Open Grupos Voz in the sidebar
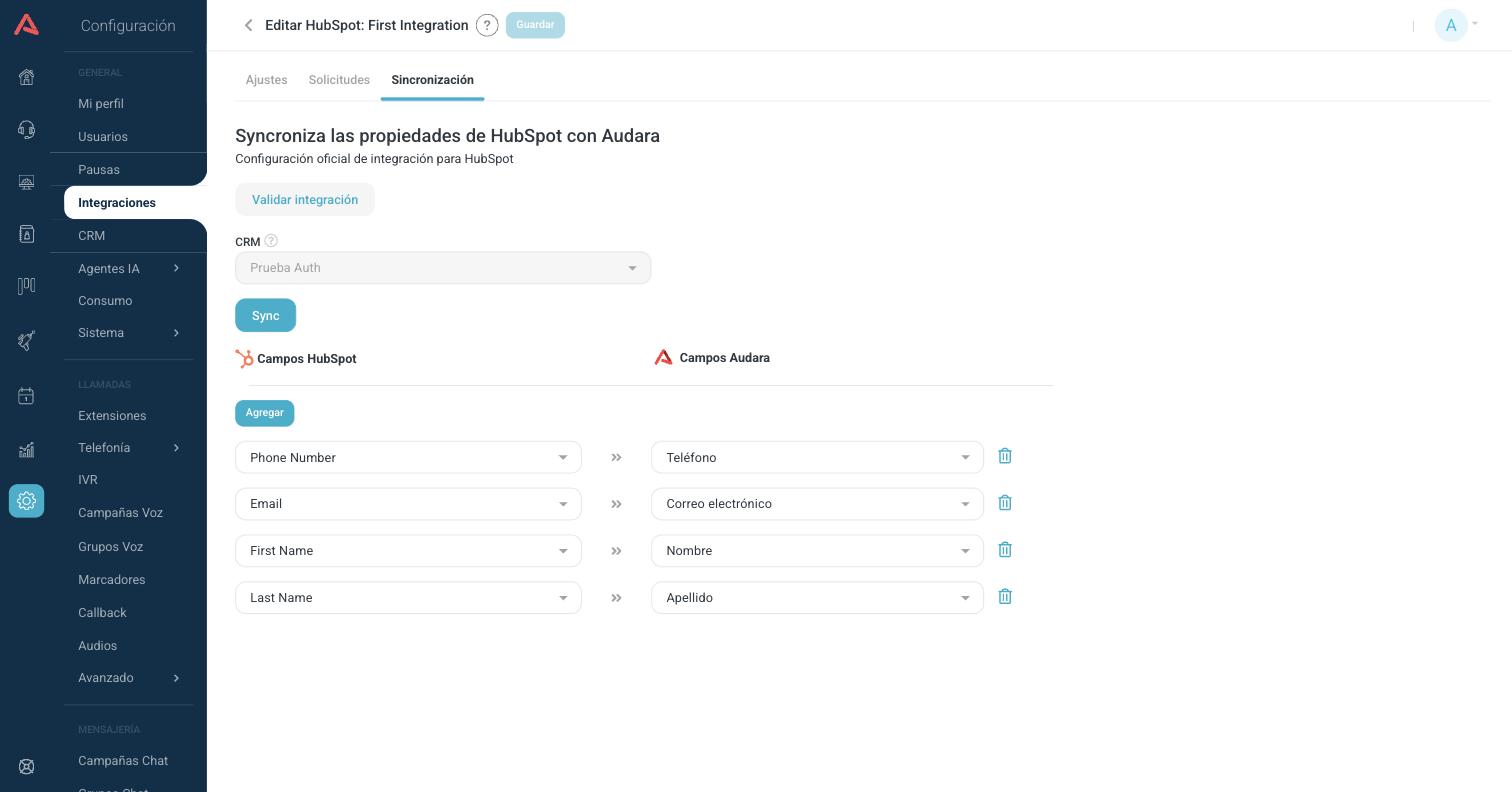 pyautogui.click(x=110, y=547)
